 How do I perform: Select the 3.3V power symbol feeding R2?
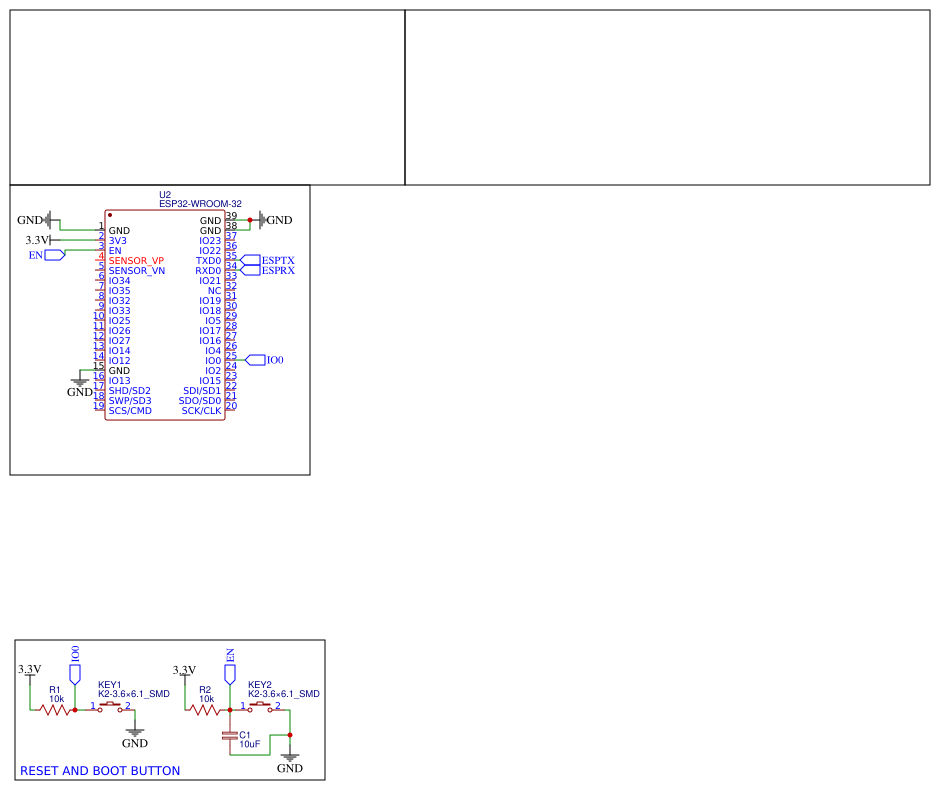(184, 673)
